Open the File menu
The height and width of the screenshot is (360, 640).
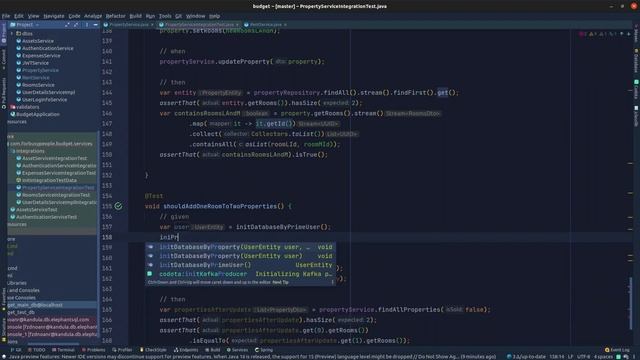[6, 16]
